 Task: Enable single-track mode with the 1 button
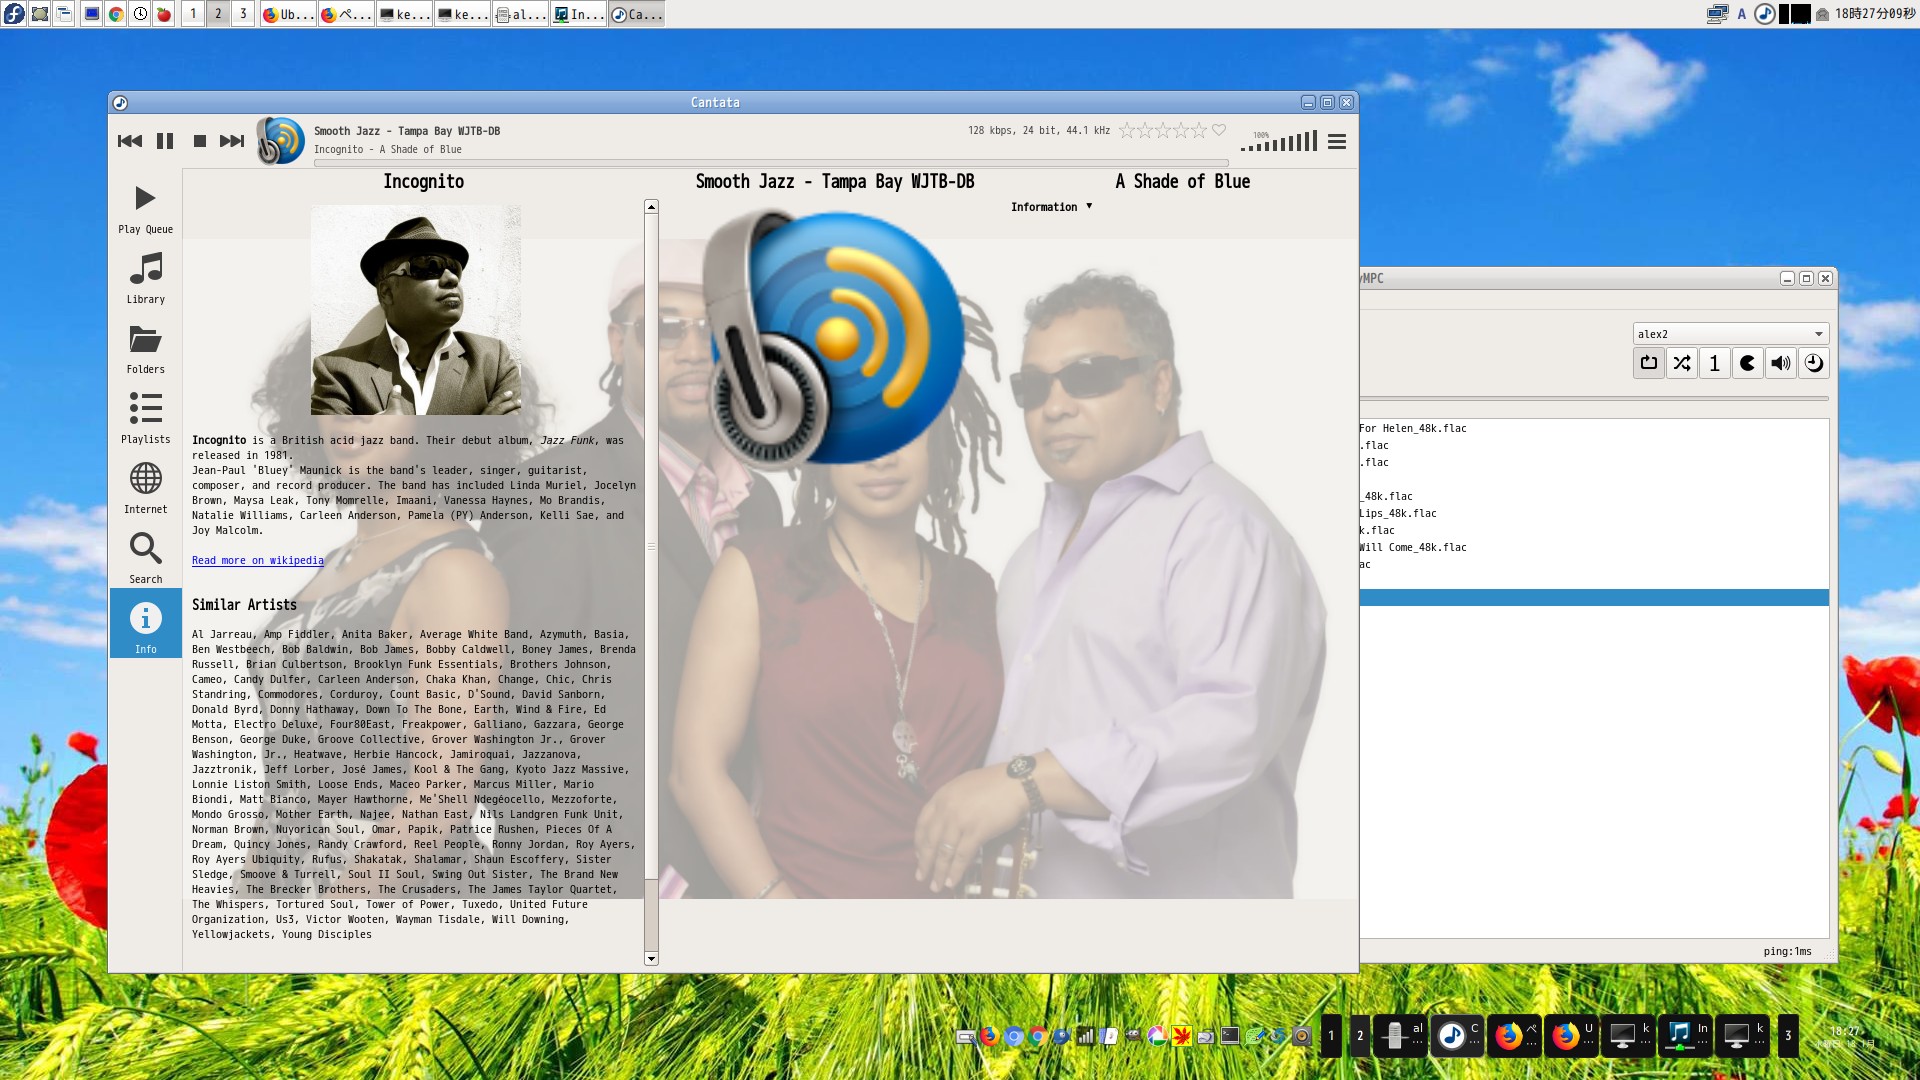[1714, 363]
